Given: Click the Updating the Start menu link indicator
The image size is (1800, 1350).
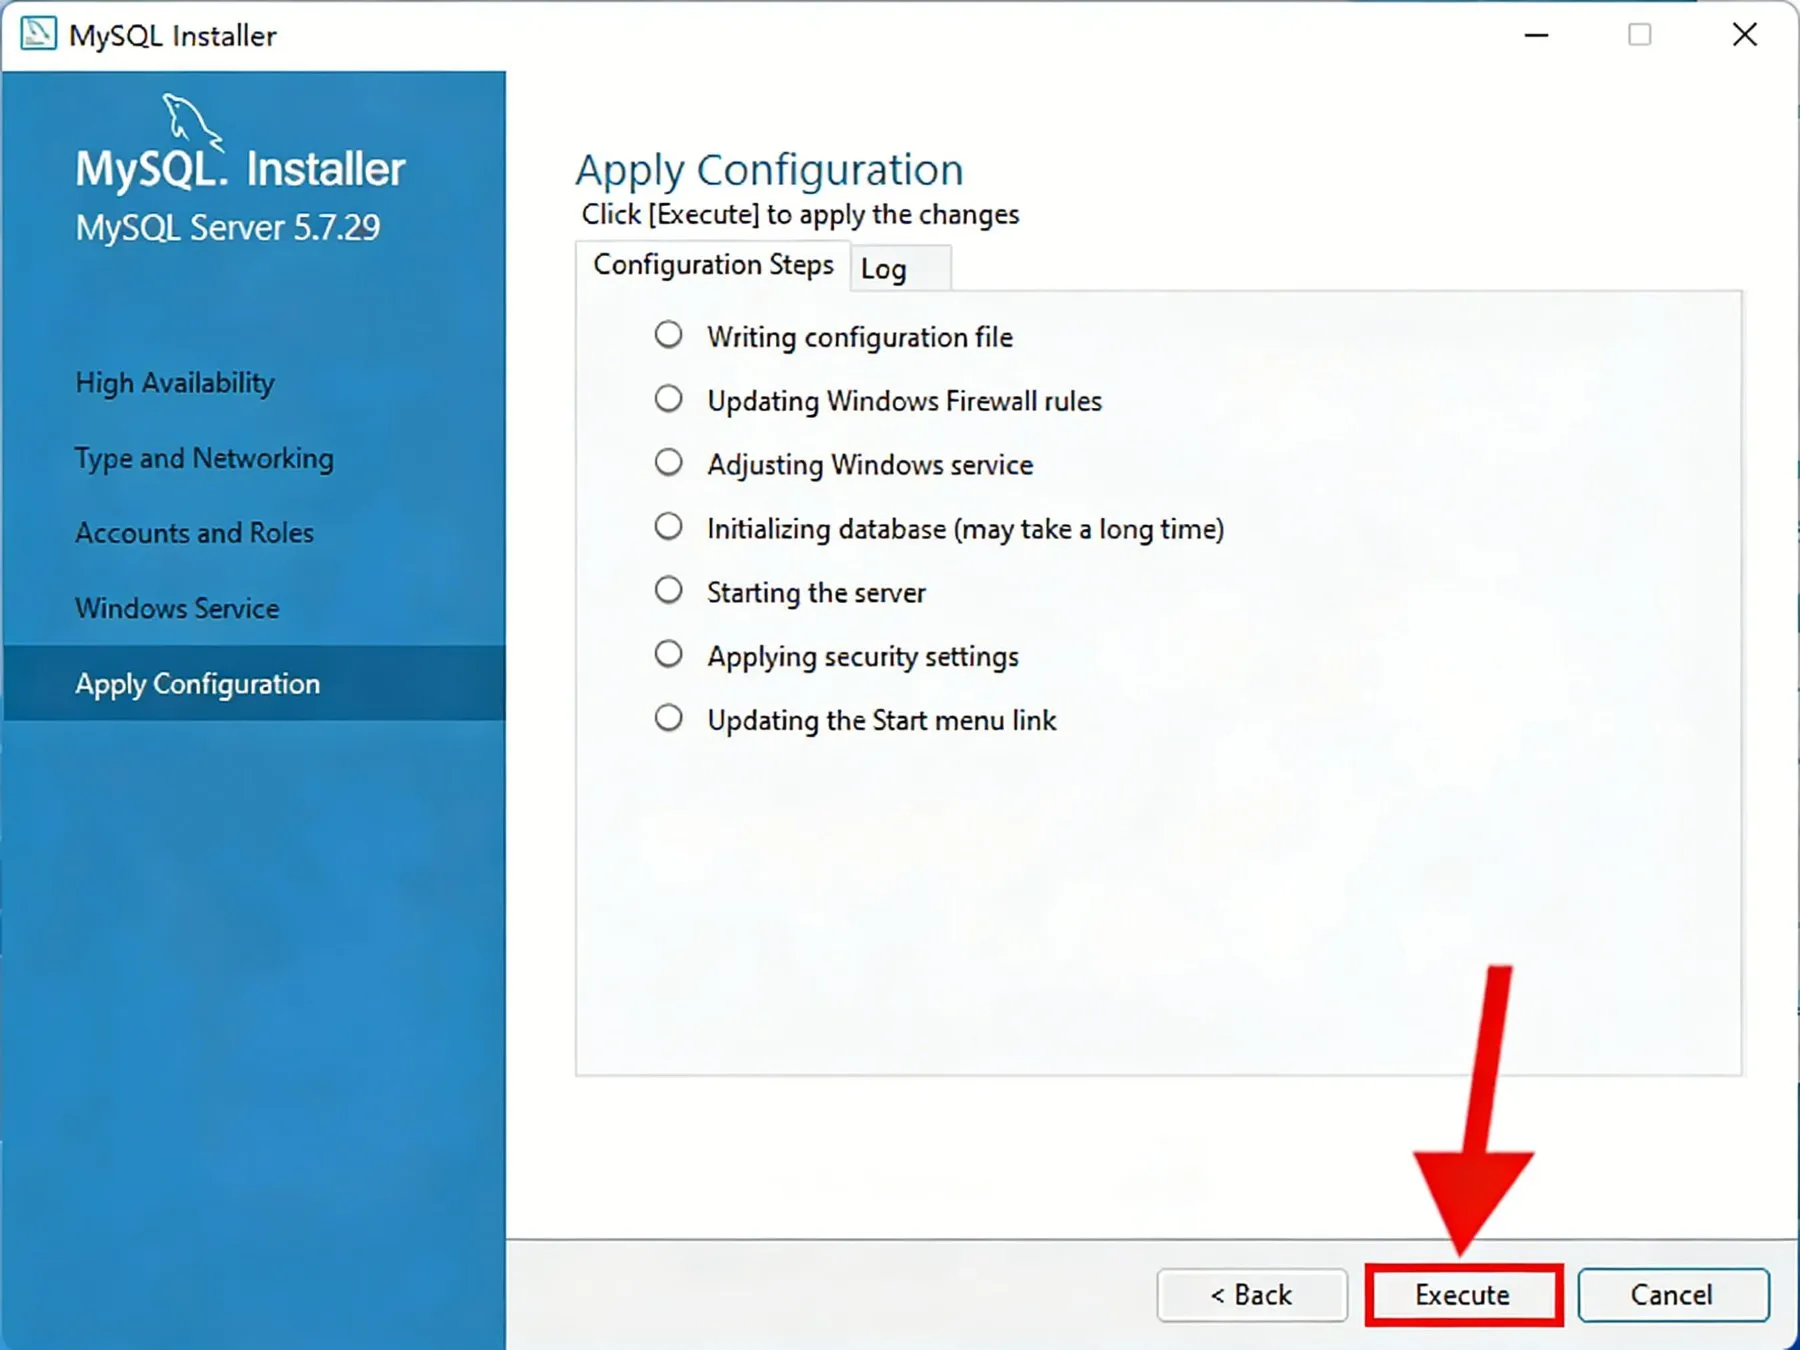Looking at the screenshot, I should click(x=668, y=719).
